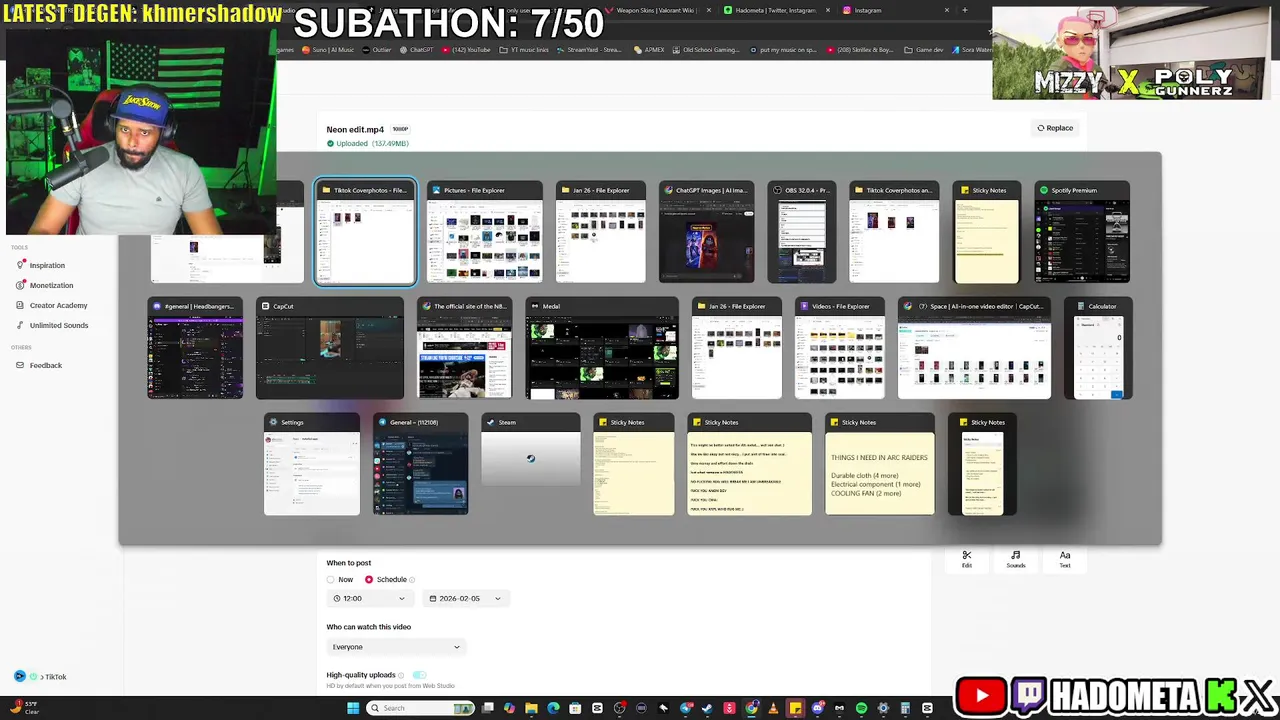The width and height of the screenshot is (1280, 720).
Task: Switch to OBS 32.0.4 window thumbnail
Action: click(x=802, y=234)
